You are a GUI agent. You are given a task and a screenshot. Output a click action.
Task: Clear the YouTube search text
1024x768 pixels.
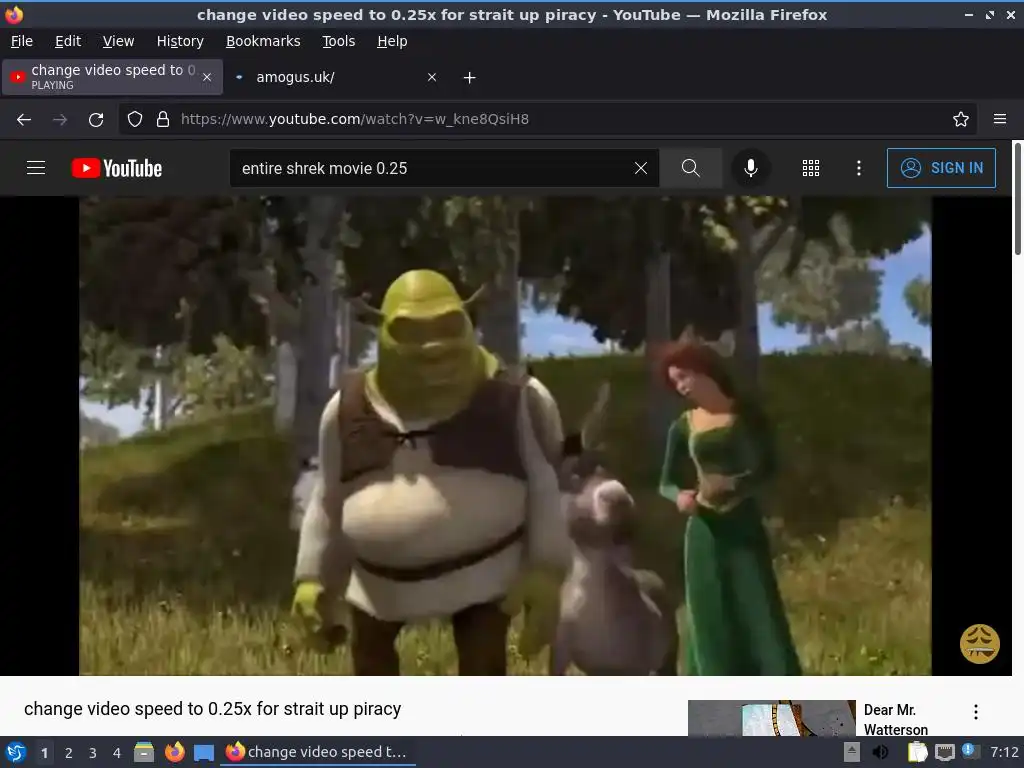click(x=641, y=168)
